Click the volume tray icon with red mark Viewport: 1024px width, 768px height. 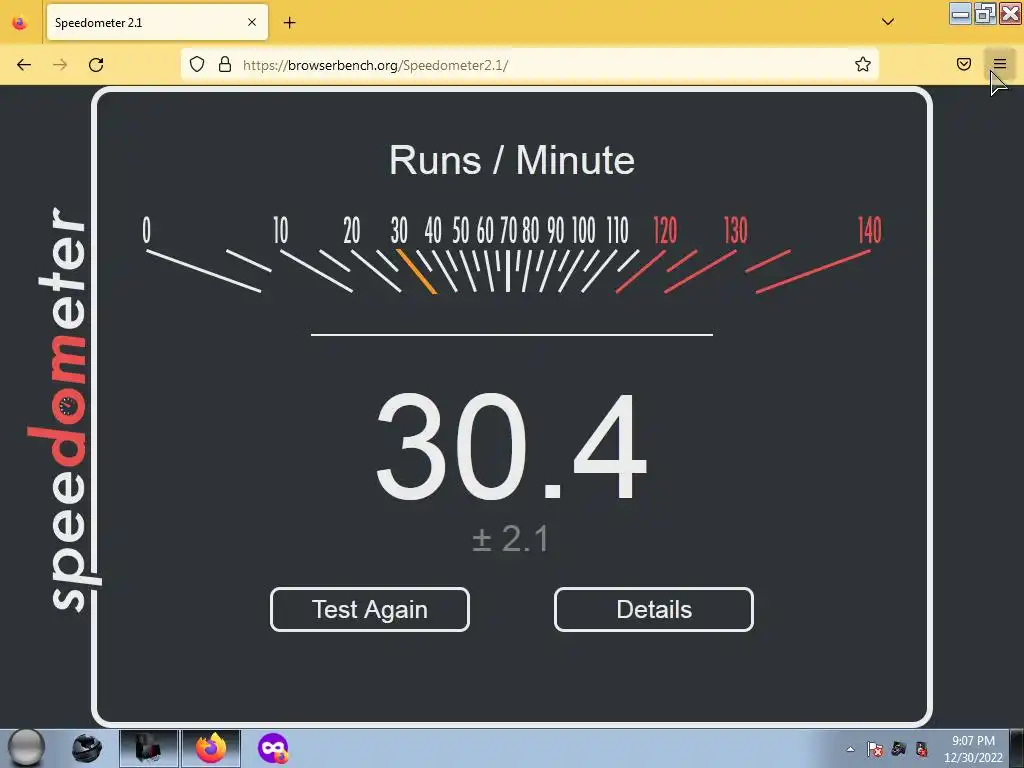coord(921,749)
